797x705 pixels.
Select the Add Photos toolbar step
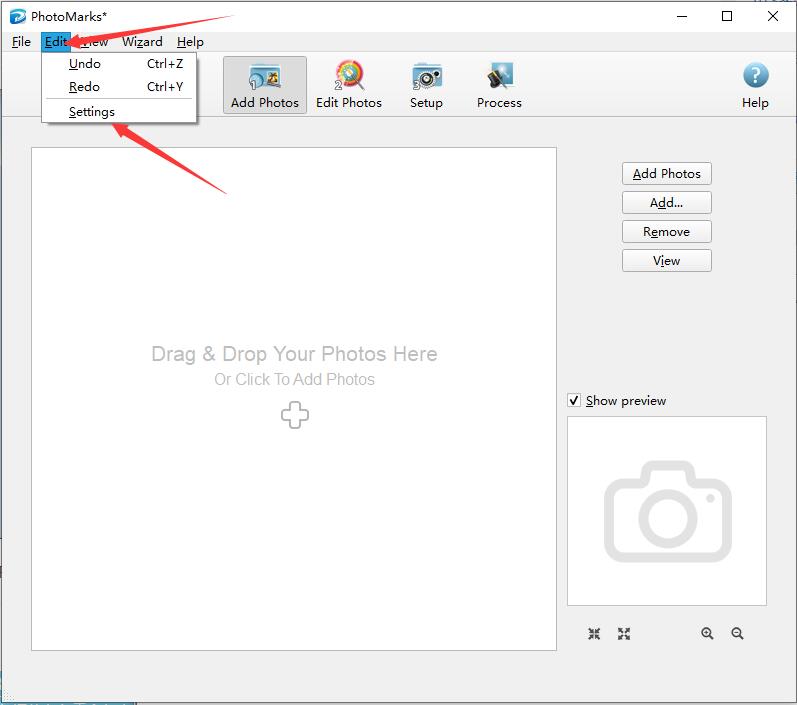click(x=265, y=85)
